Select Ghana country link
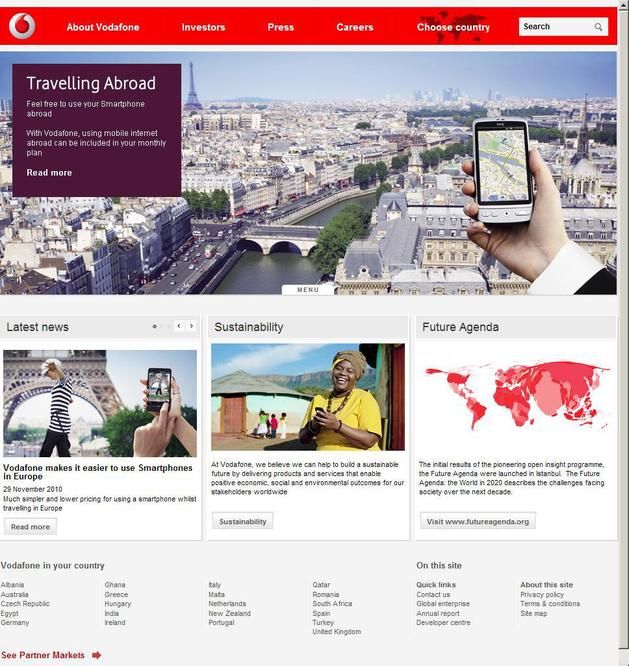The height and width of the screenshot is (666, 629). coord(115,585)
